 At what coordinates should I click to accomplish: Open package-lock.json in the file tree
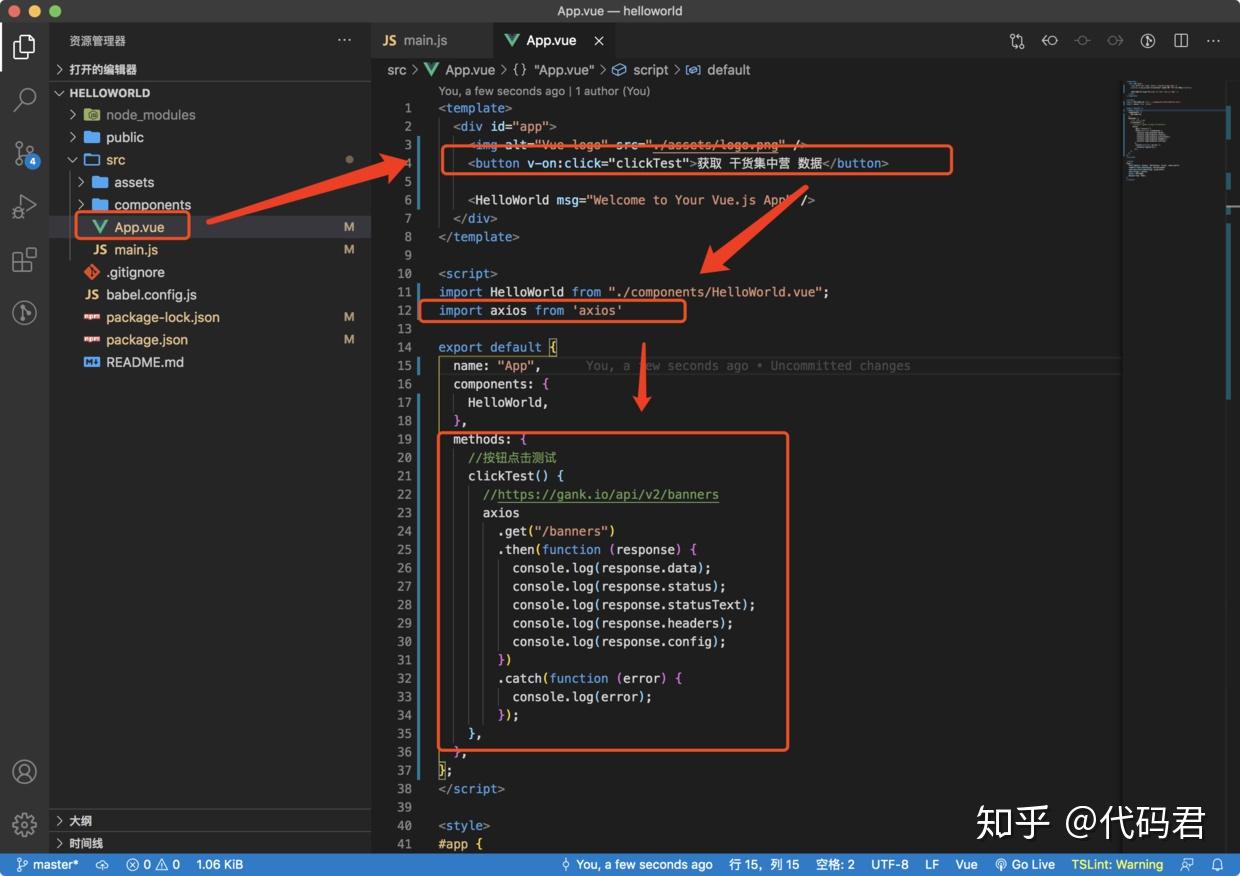point(210,317)
